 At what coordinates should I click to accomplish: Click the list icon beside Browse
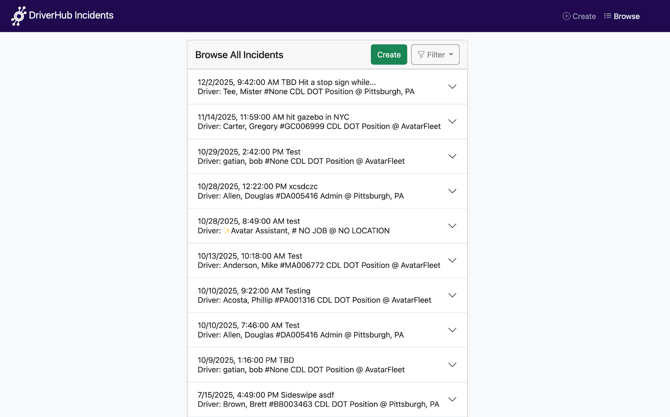607,16
